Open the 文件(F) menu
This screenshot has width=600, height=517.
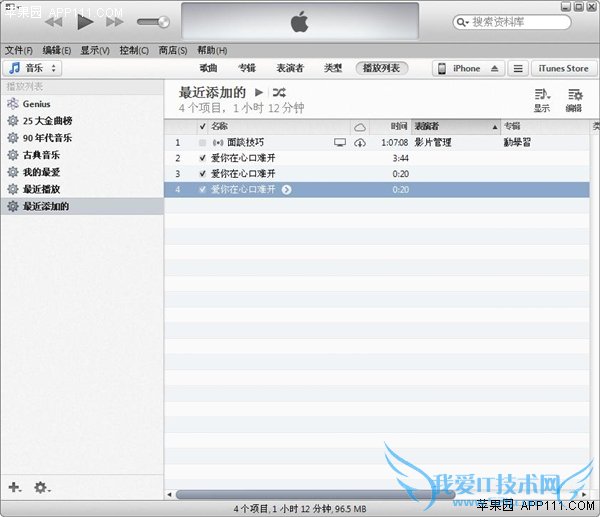(x=18, y=50)
